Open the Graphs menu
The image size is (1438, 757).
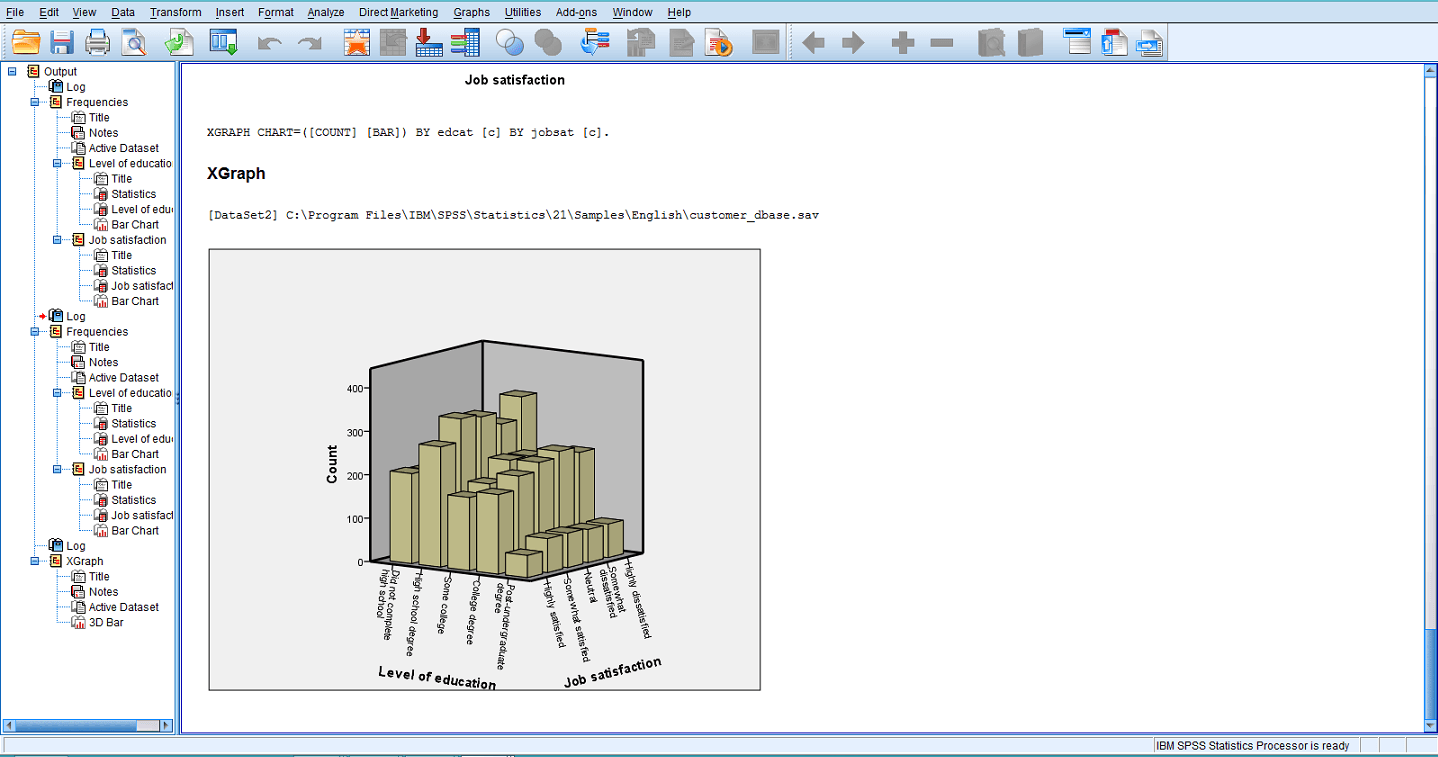(471, 12)
